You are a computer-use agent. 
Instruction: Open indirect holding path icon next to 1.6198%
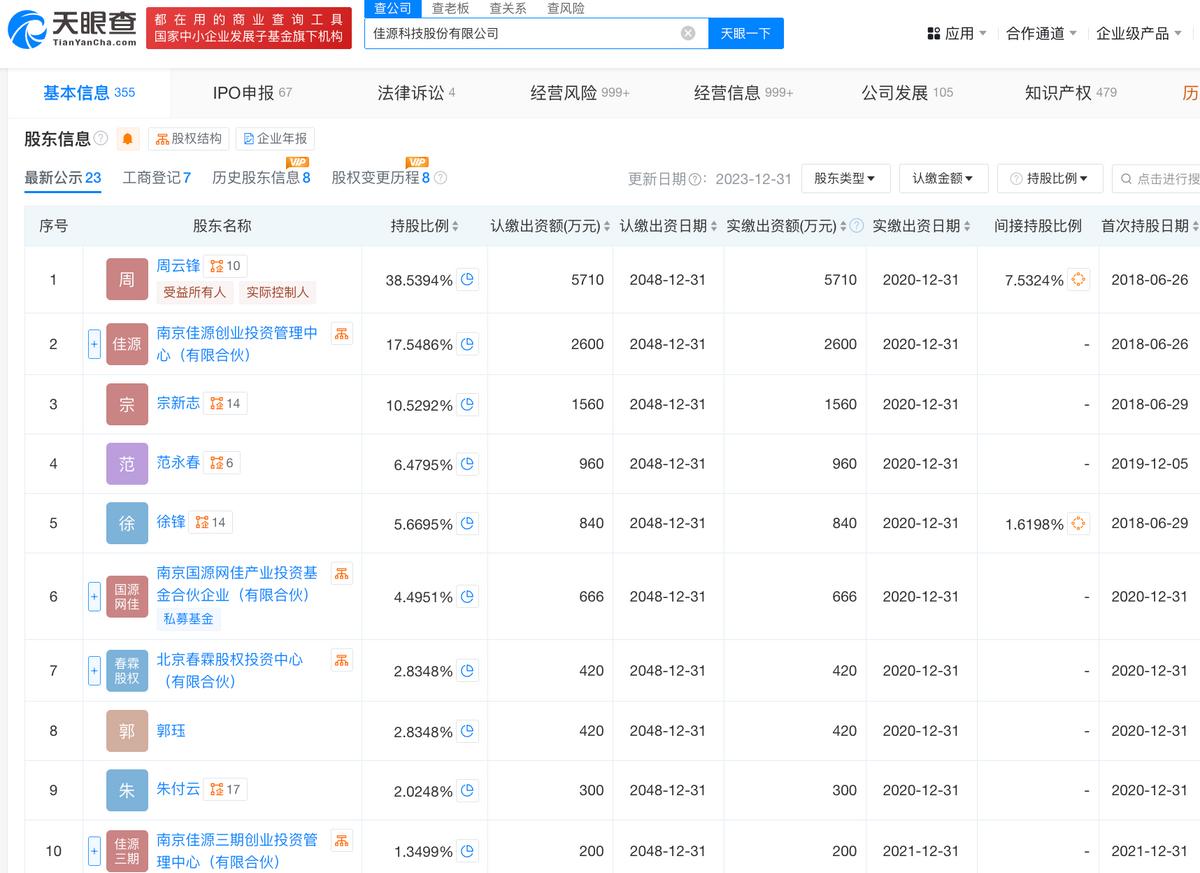click(x=1078, y=523)
